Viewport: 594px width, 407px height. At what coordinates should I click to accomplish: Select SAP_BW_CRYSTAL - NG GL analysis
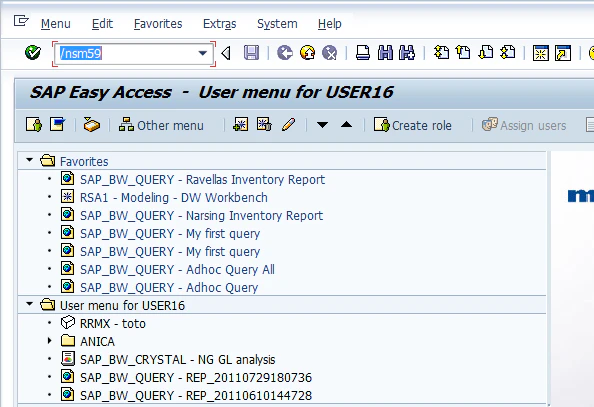(177, 359)
